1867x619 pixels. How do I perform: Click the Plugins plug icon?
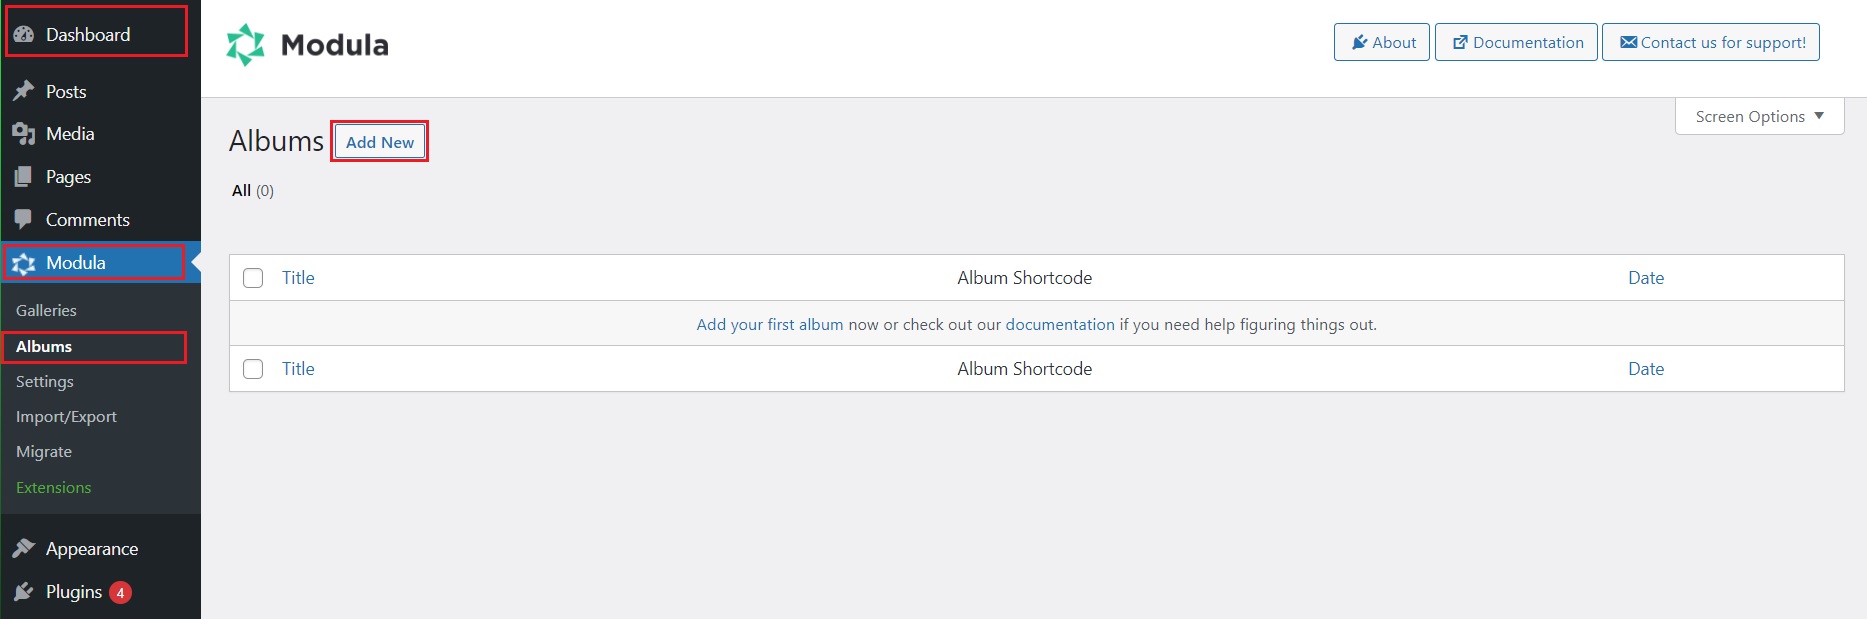click(x=24, y=591)
